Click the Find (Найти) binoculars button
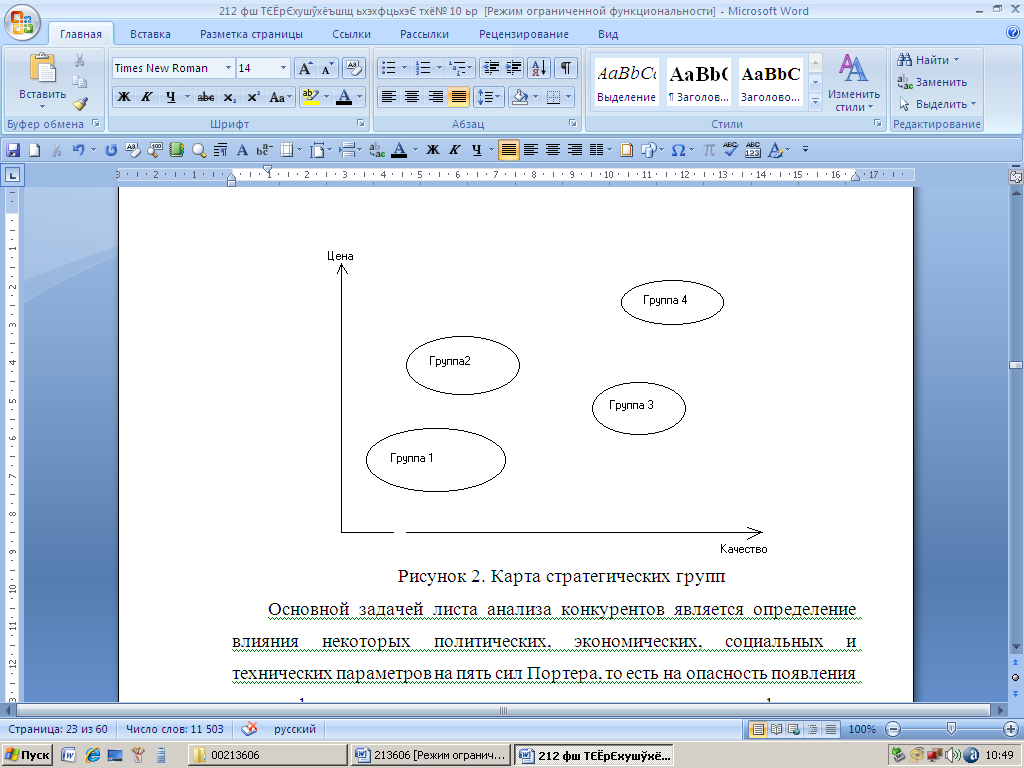Screen dimensions: 1024x768 click(x=929, y=60)
